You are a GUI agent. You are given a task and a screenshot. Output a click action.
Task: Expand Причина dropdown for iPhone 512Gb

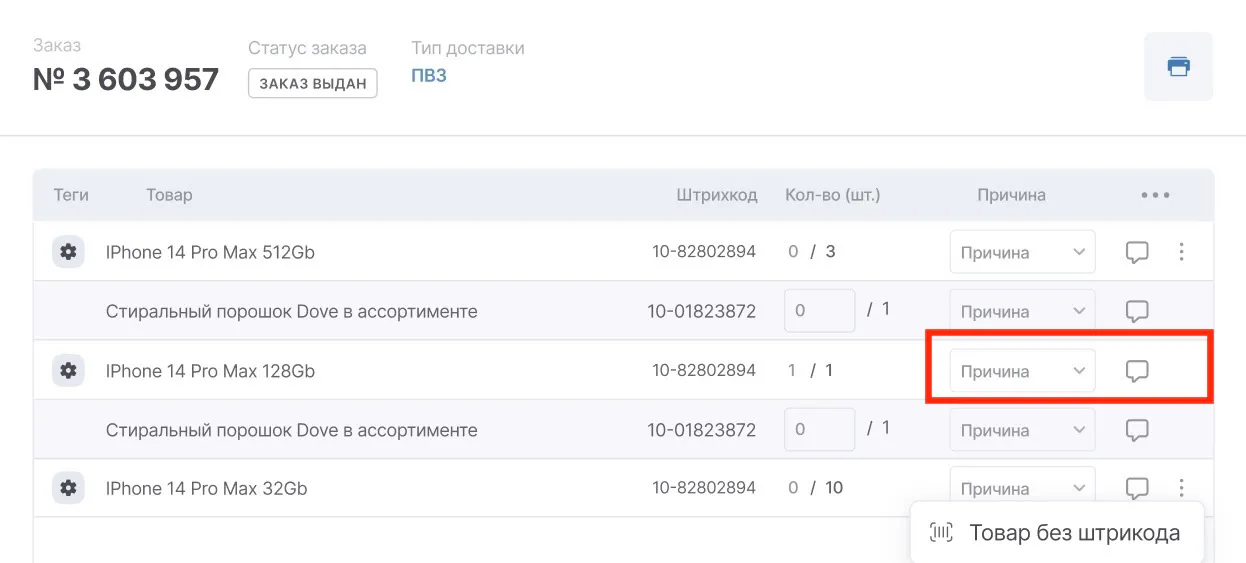point(1022,253)
